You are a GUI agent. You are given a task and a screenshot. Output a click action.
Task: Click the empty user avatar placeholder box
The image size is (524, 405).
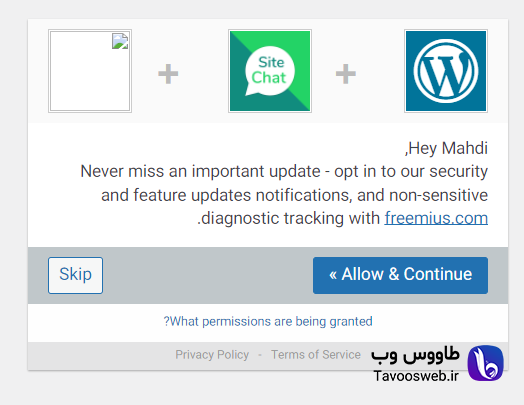(x=90, y=71)
